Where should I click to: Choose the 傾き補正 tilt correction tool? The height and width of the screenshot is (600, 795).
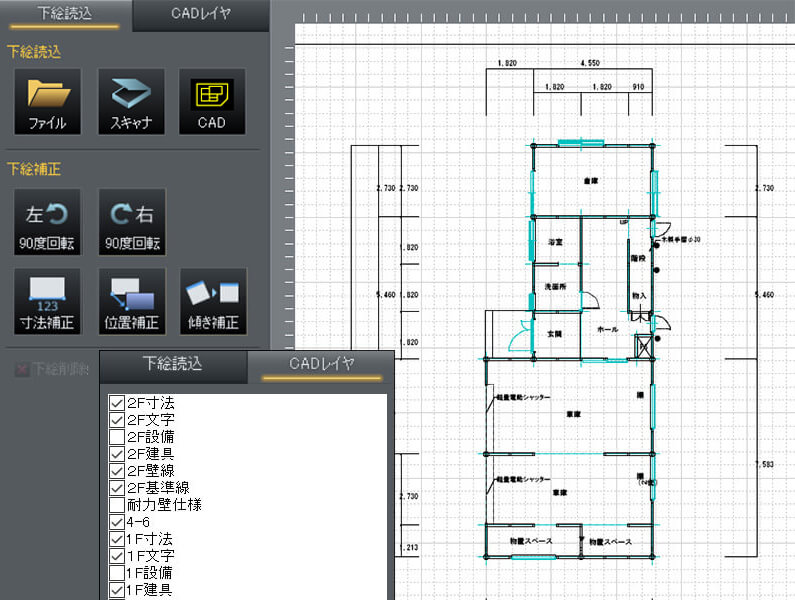coord(211,302)
